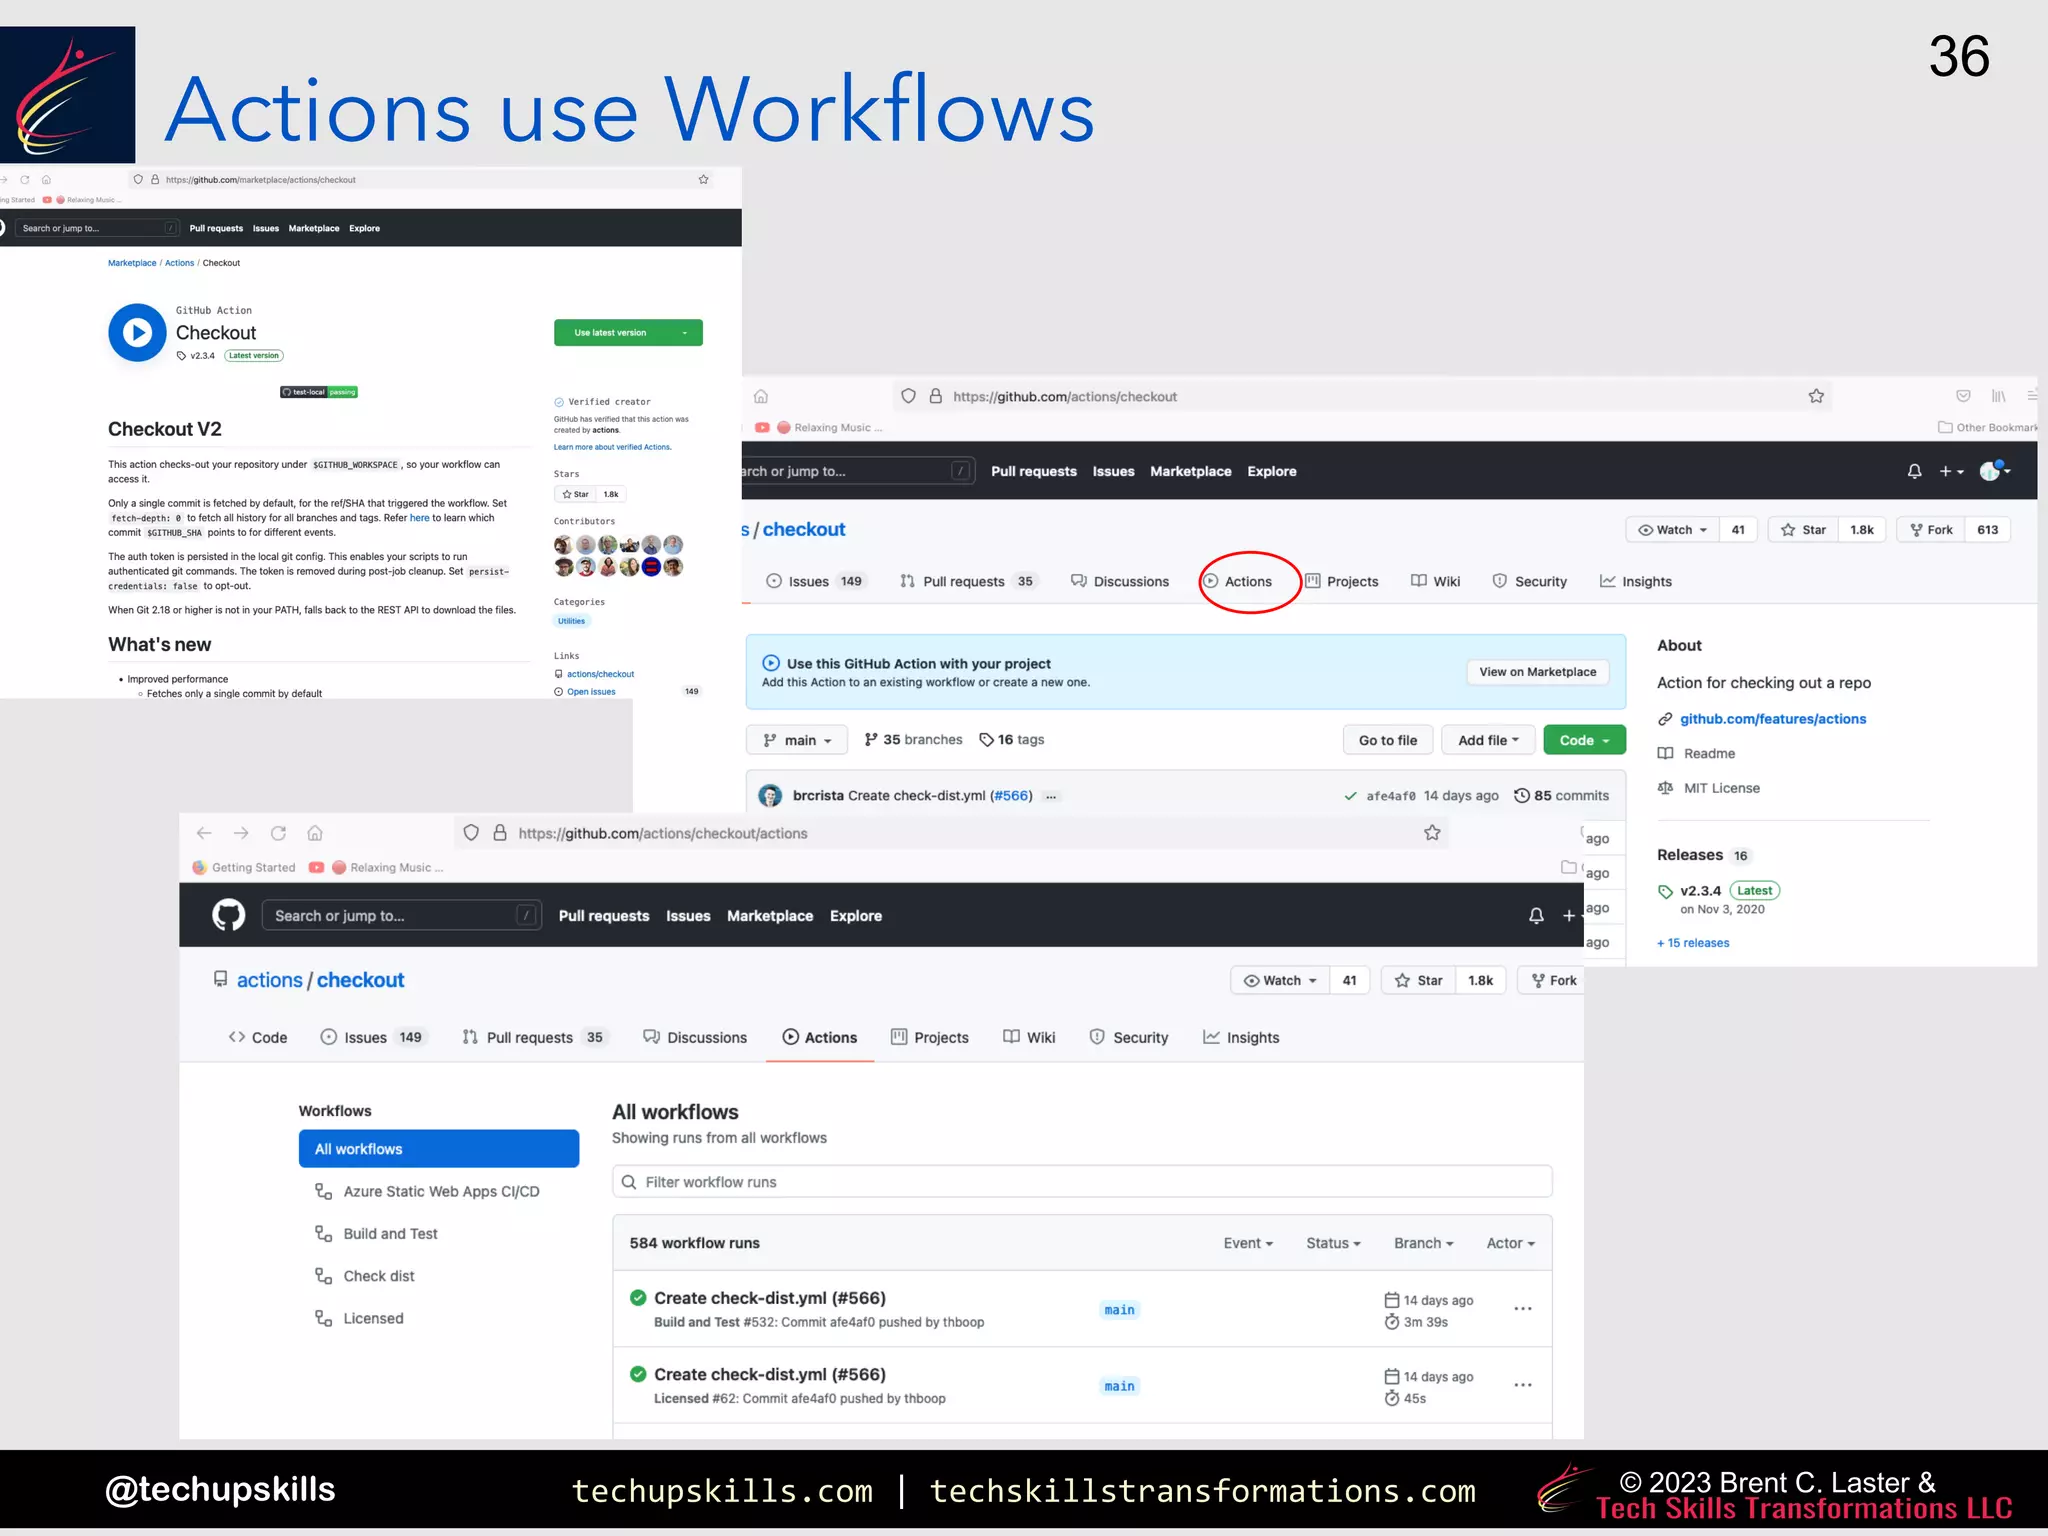Open the main branch selector dropdown

[x=797, y=740]
